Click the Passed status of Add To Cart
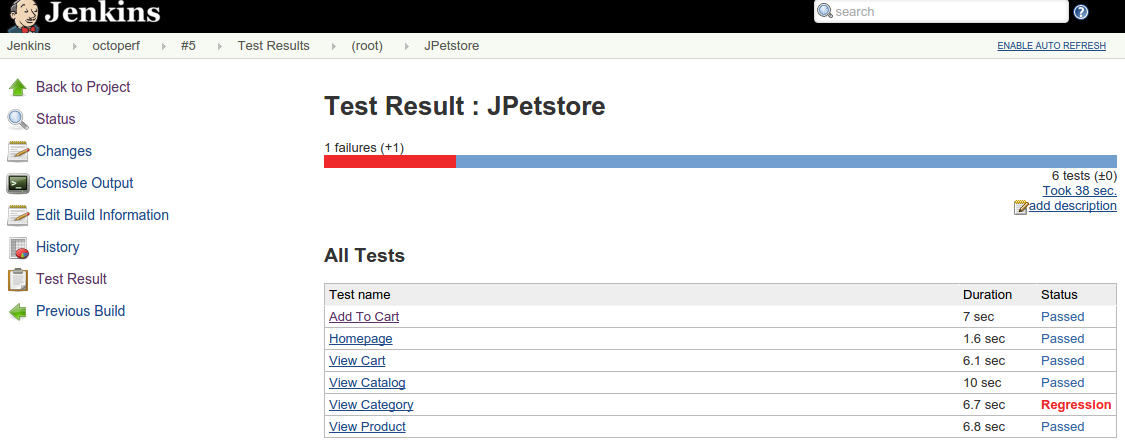The image size is (1125, 447). click(1063, 316)
